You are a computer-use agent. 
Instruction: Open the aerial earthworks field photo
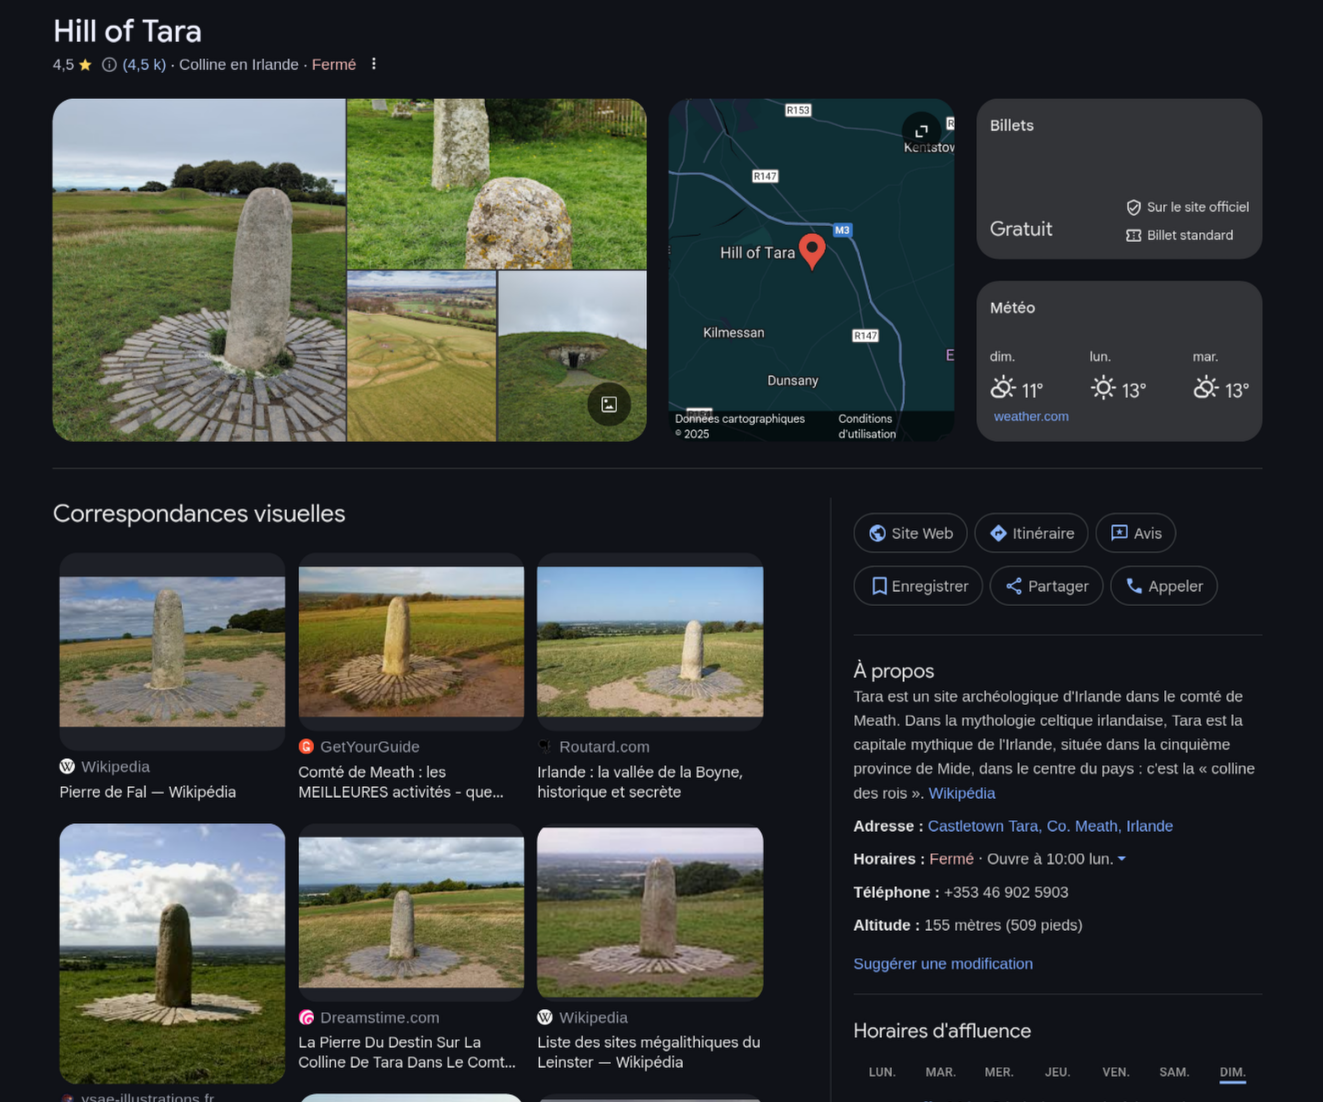click(x=421, y=356)
